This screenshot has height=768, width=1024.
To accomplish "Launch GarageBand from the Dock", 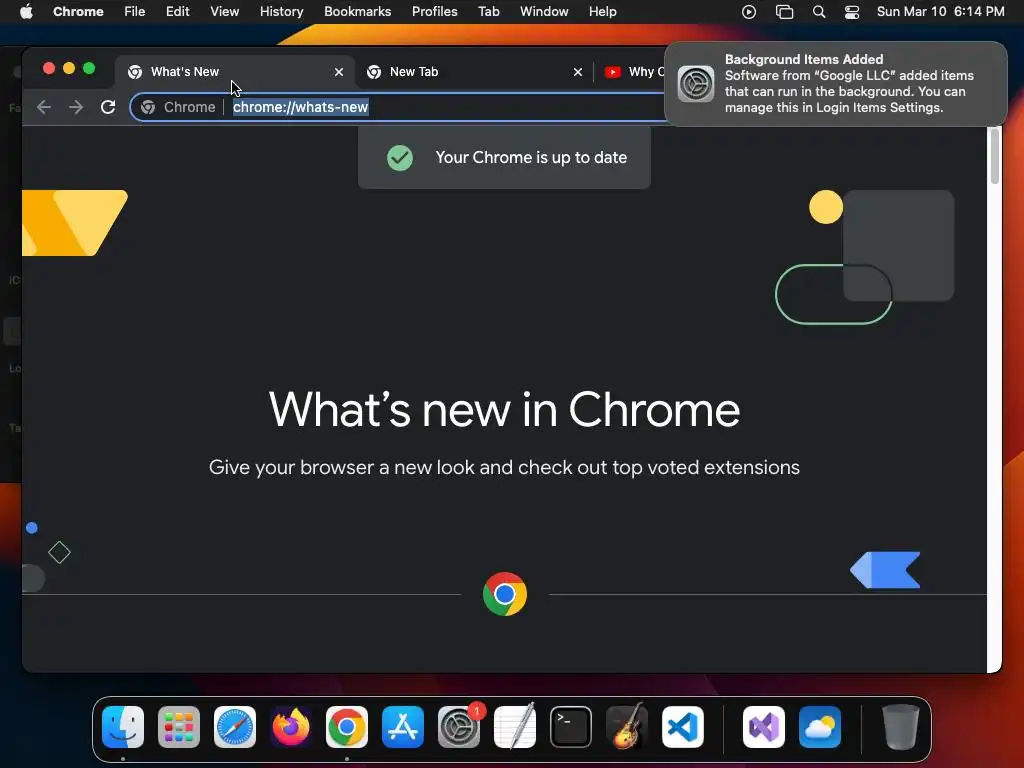I will (x=627, y=727).
